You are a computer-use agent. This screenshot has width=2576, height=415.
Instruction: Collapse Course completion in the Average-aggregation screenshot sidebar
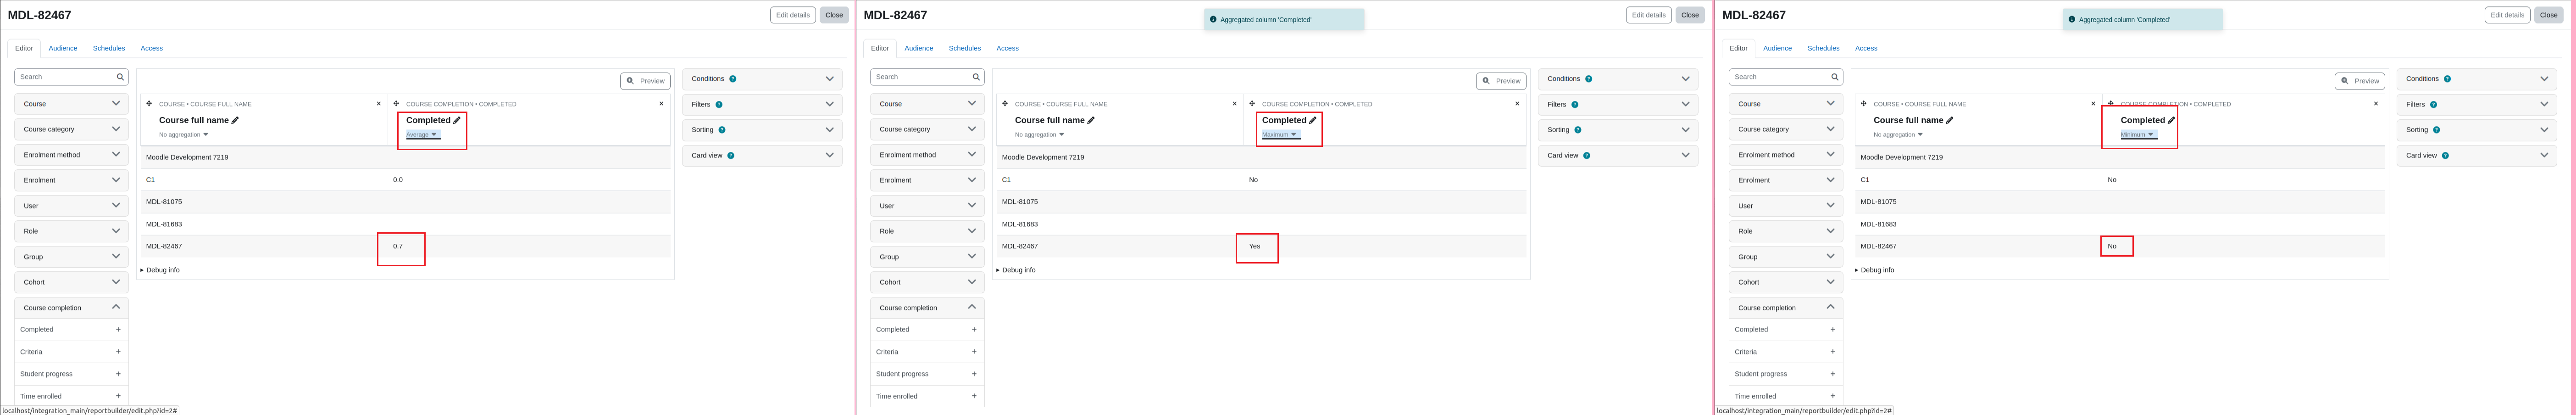[71, 308]
